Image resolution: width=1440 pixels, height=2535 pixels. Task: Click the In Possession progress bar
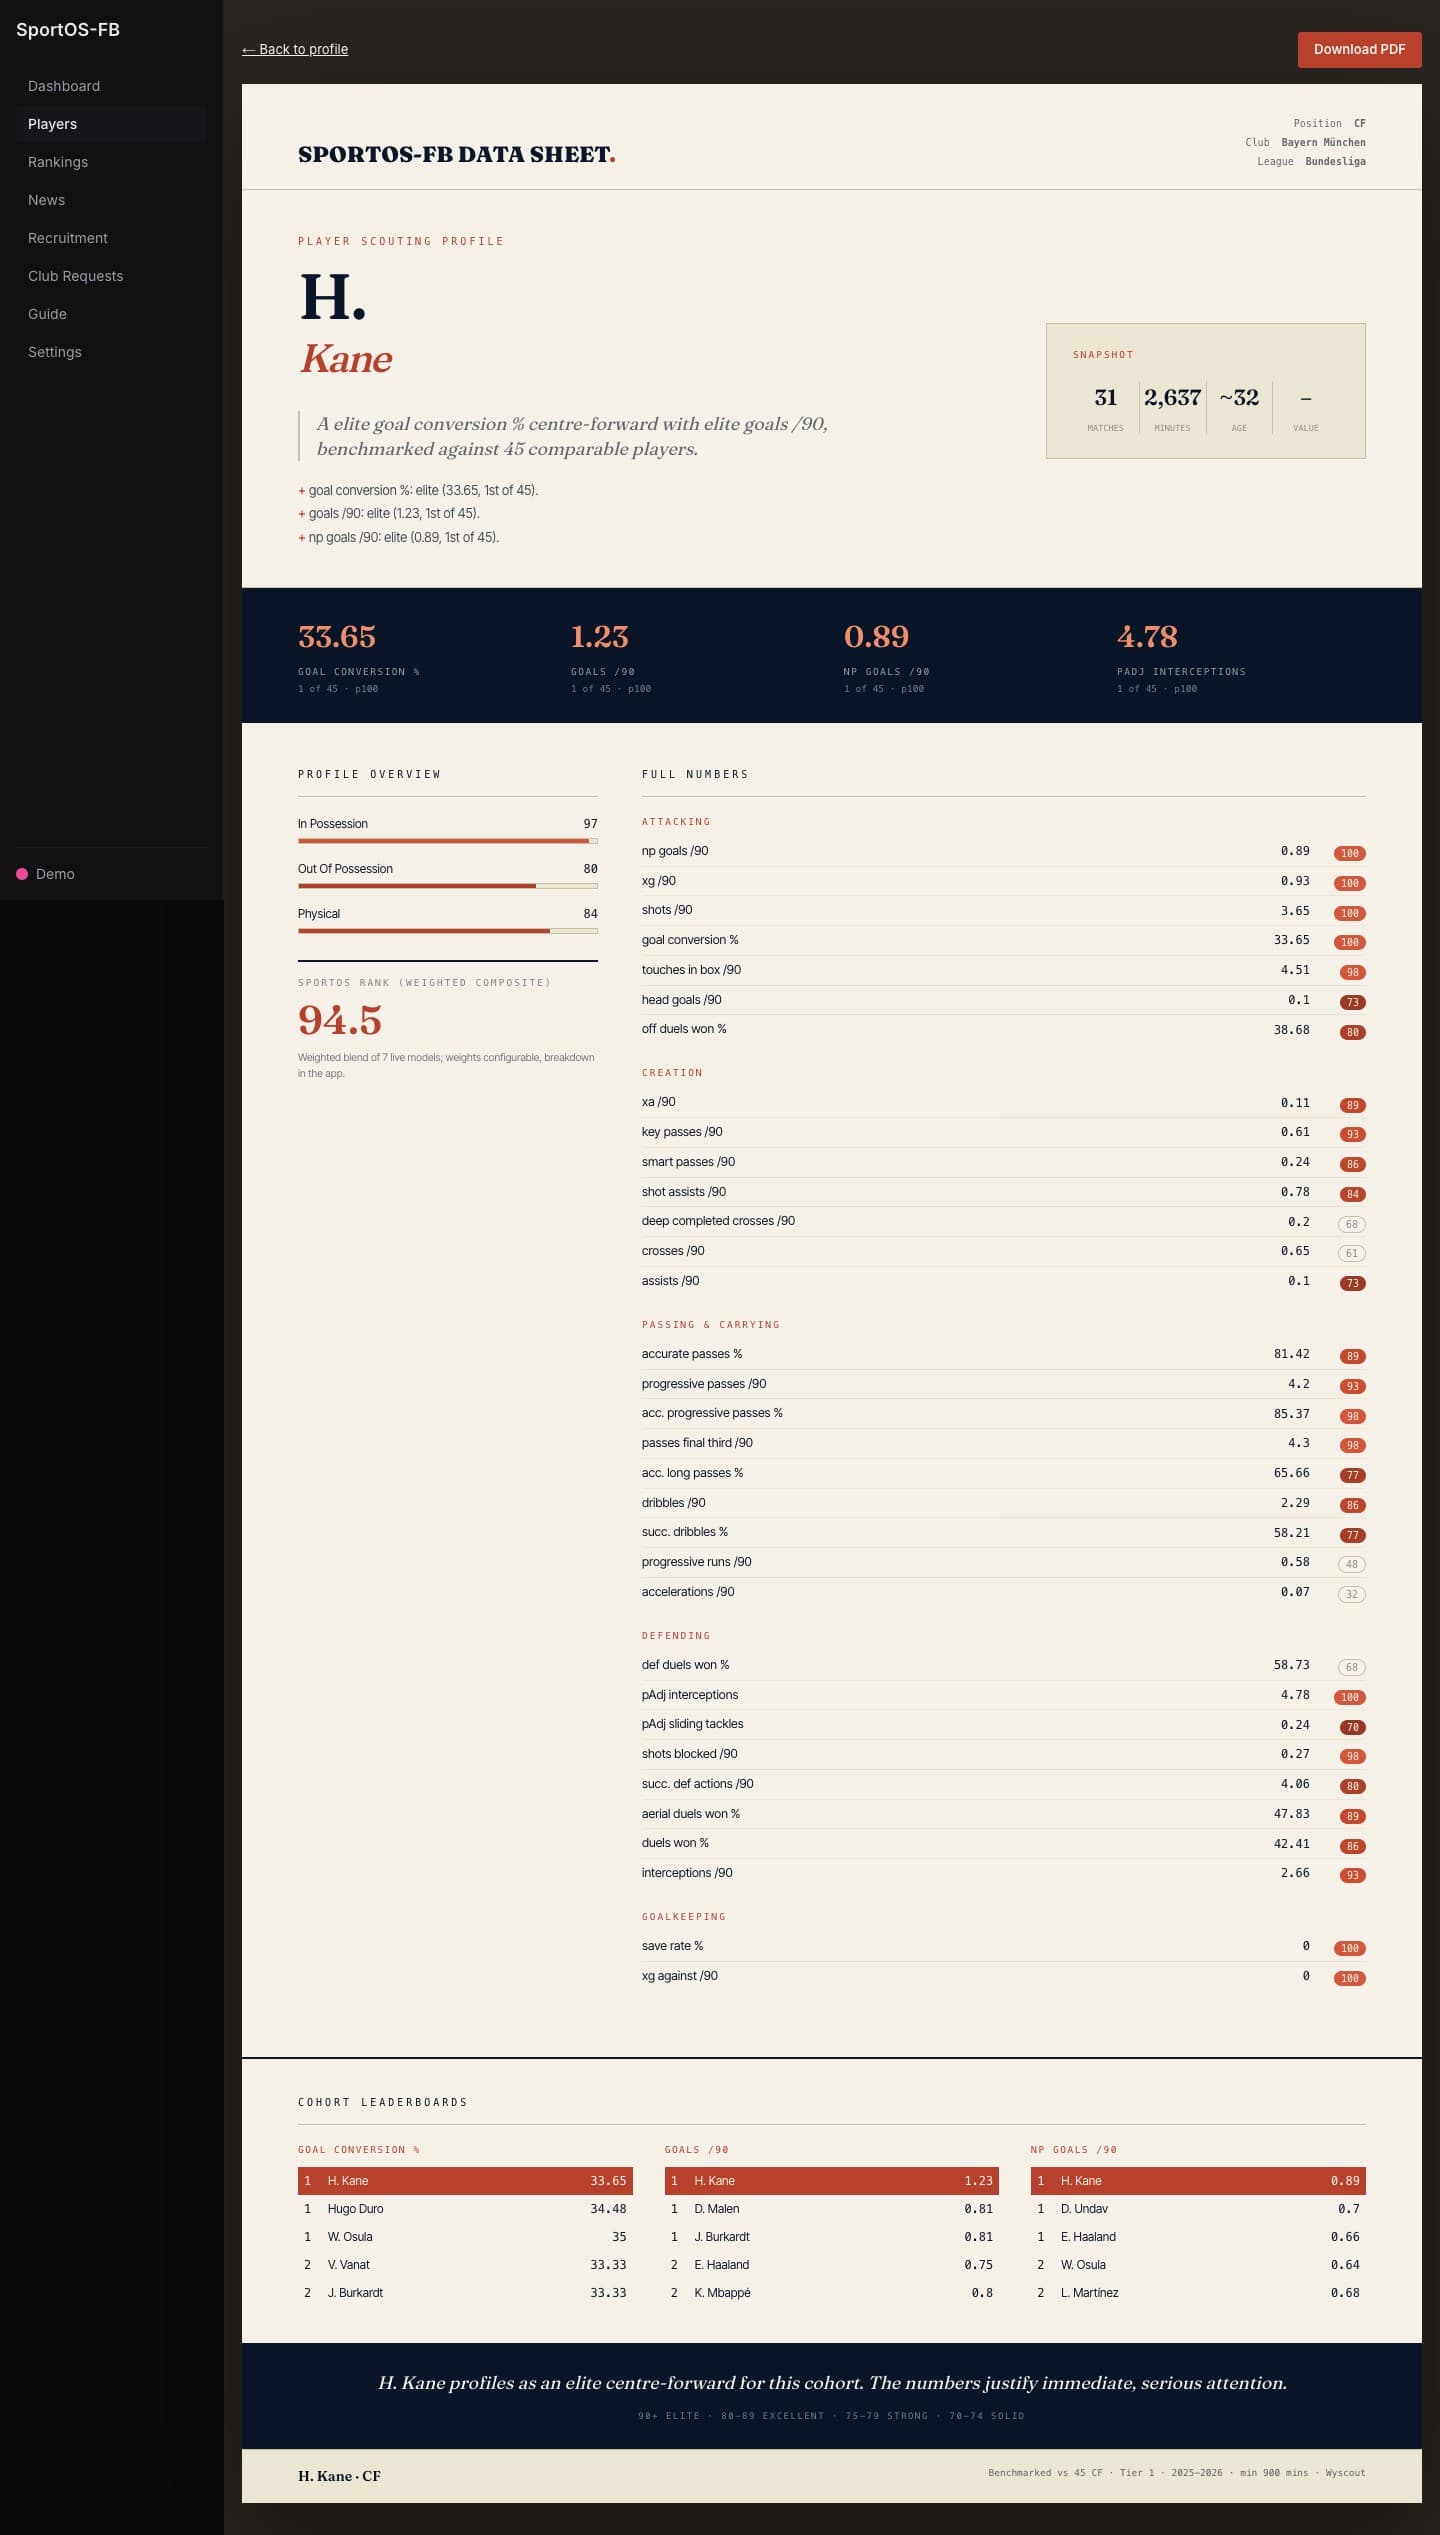(447, 842)
